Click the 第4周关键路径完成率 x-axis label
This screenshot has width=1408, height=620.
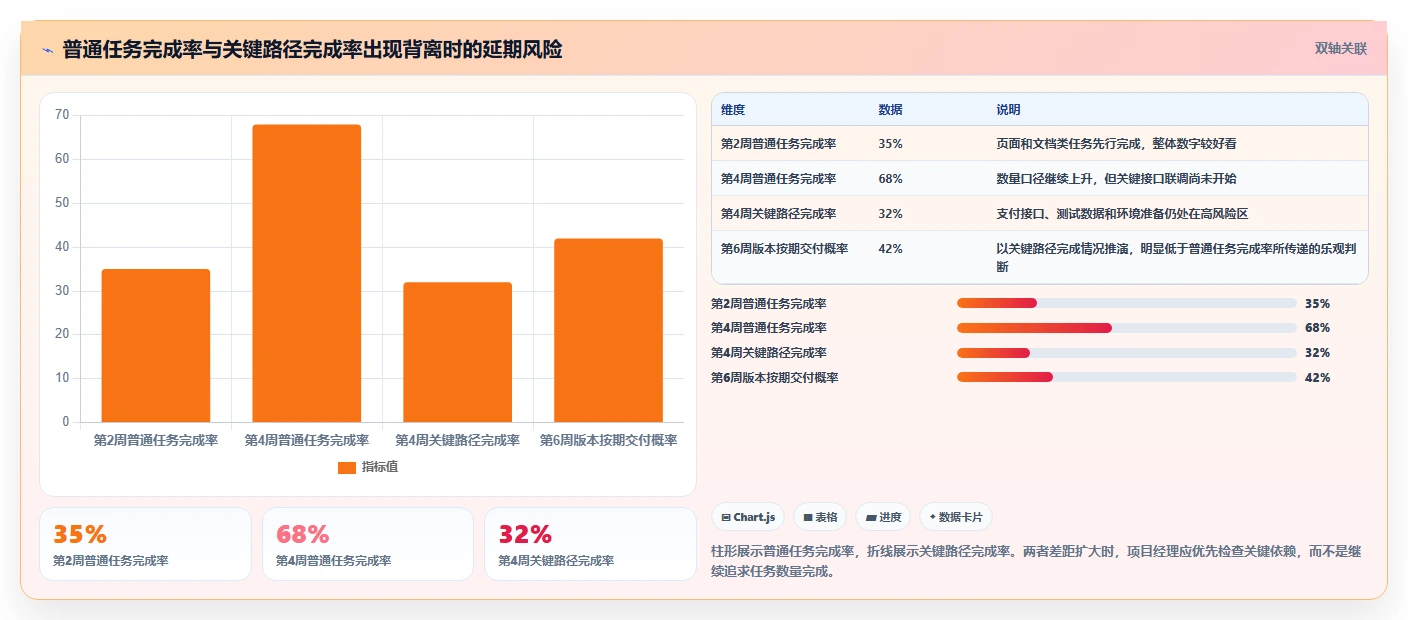click(458, 440)
